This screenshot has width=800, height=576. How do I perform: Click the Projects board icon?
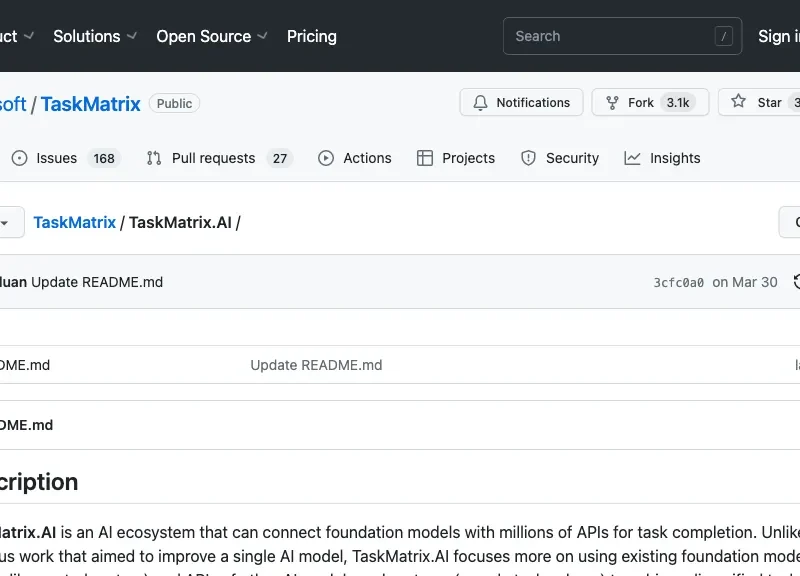427,158
